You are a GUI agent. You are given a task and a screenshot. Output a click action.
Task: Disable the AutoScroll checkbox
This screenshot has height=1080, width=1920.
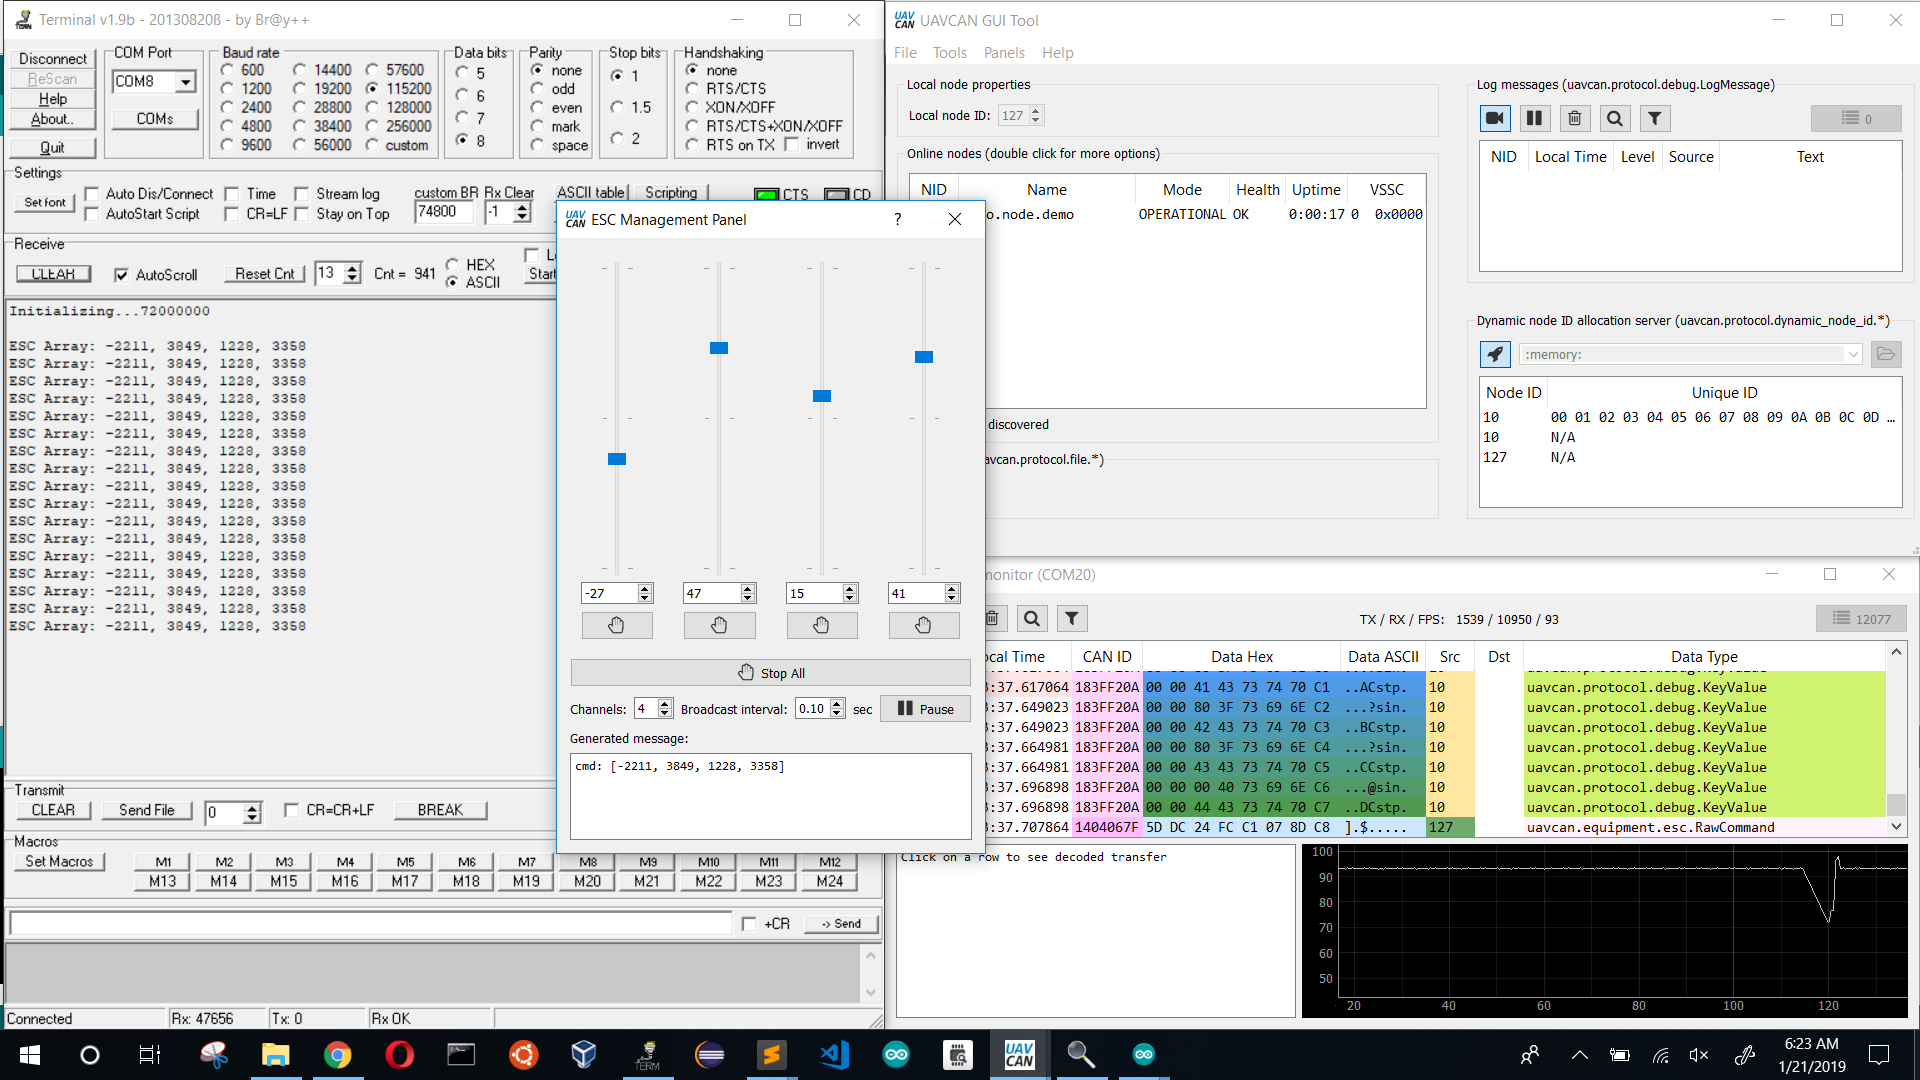point(121,275)
